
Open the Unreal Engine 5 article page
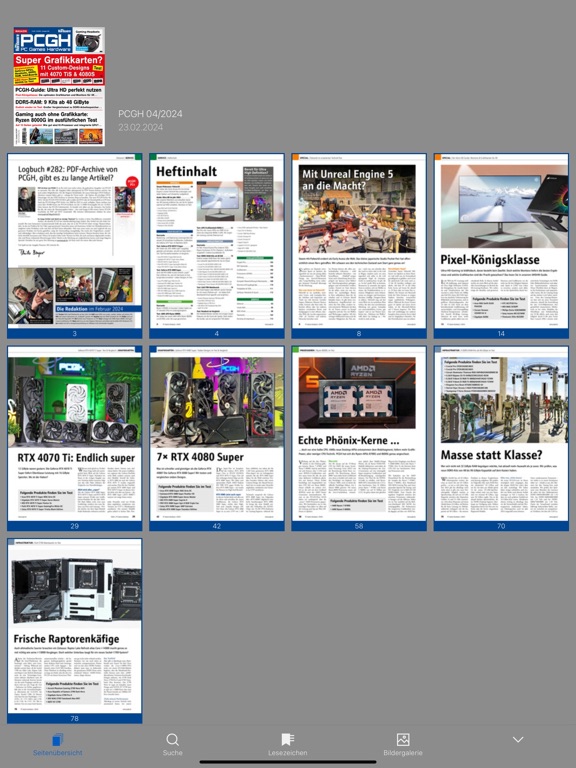pyautogui.click(x=359, y=246)
